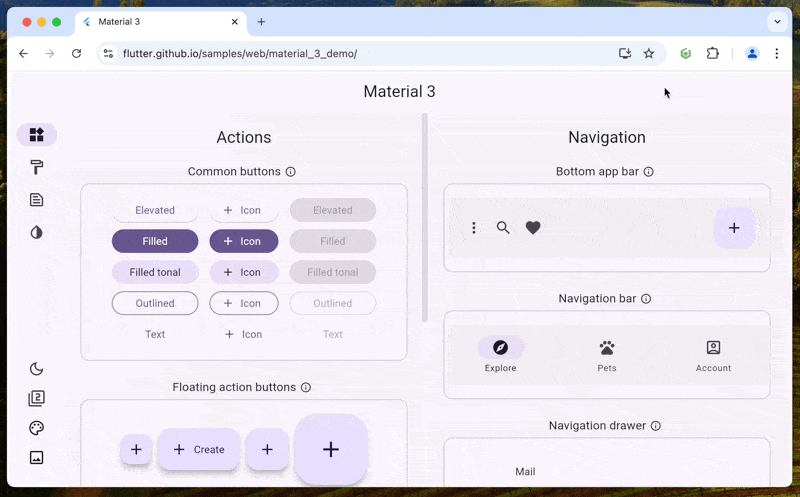
Task: Open the bottom app bar overflow menu
Action: tap(474, 228)
